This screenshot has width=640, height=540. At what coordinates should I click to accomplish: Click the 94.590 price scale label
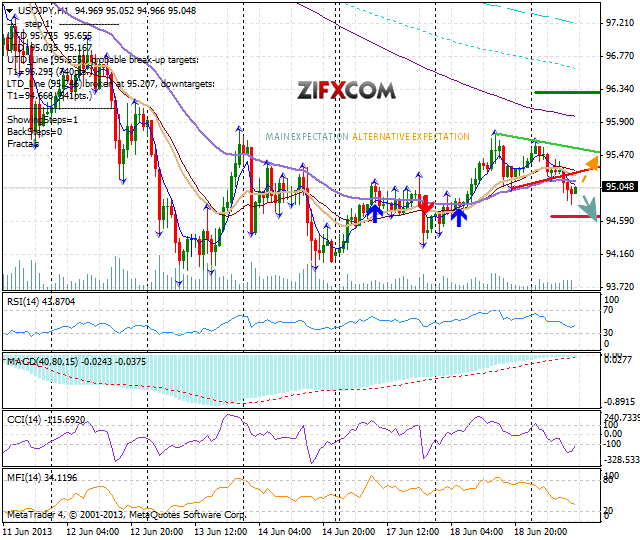[620, 221]
